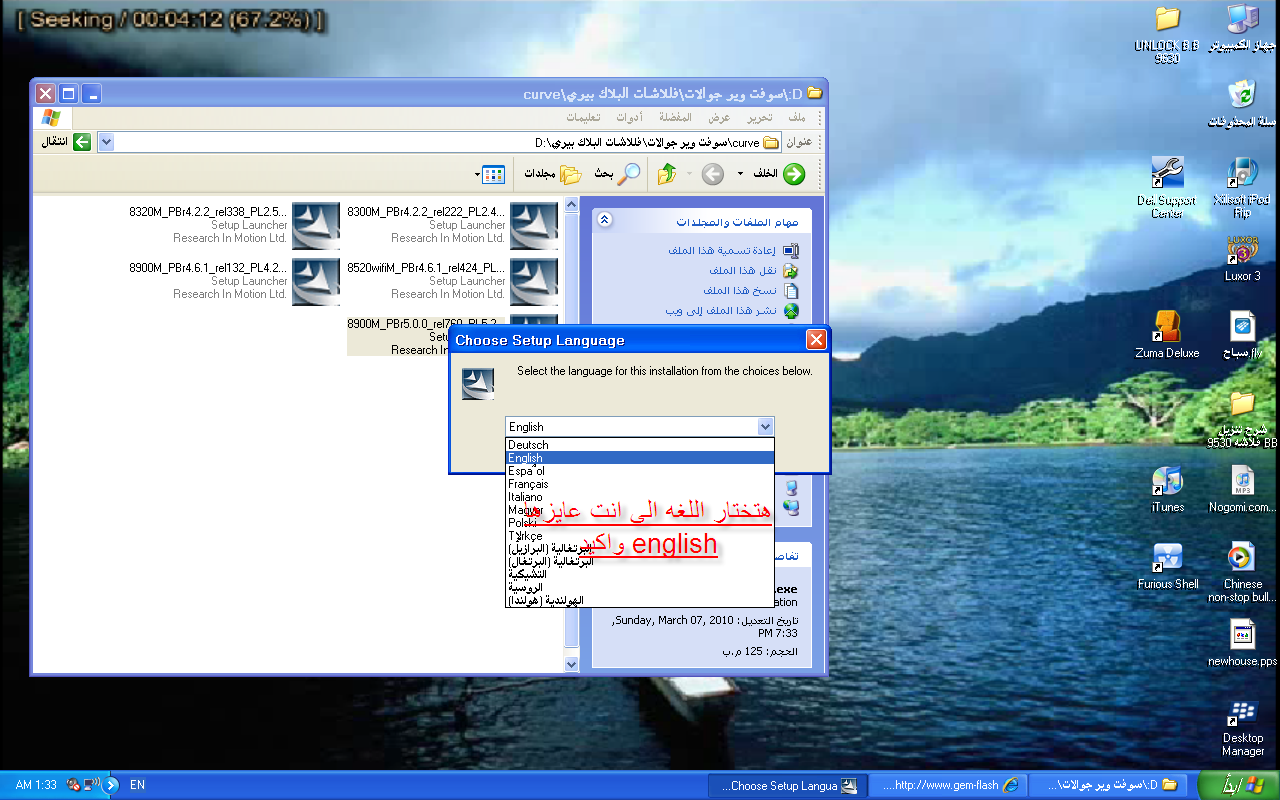Select the Zuma Deluxe desktop shortcut
Viewport: 1280px width, 800px height.
1167,334
